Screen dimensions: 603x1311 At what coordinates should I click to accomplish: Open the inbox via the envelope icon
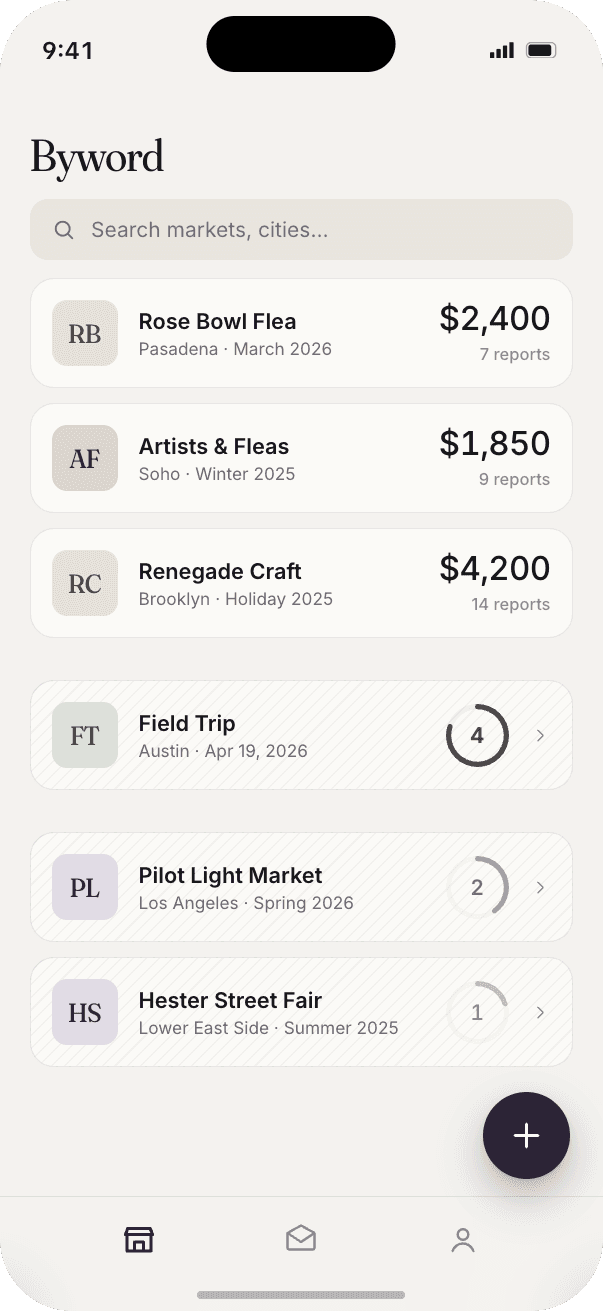click(301, 1239)
